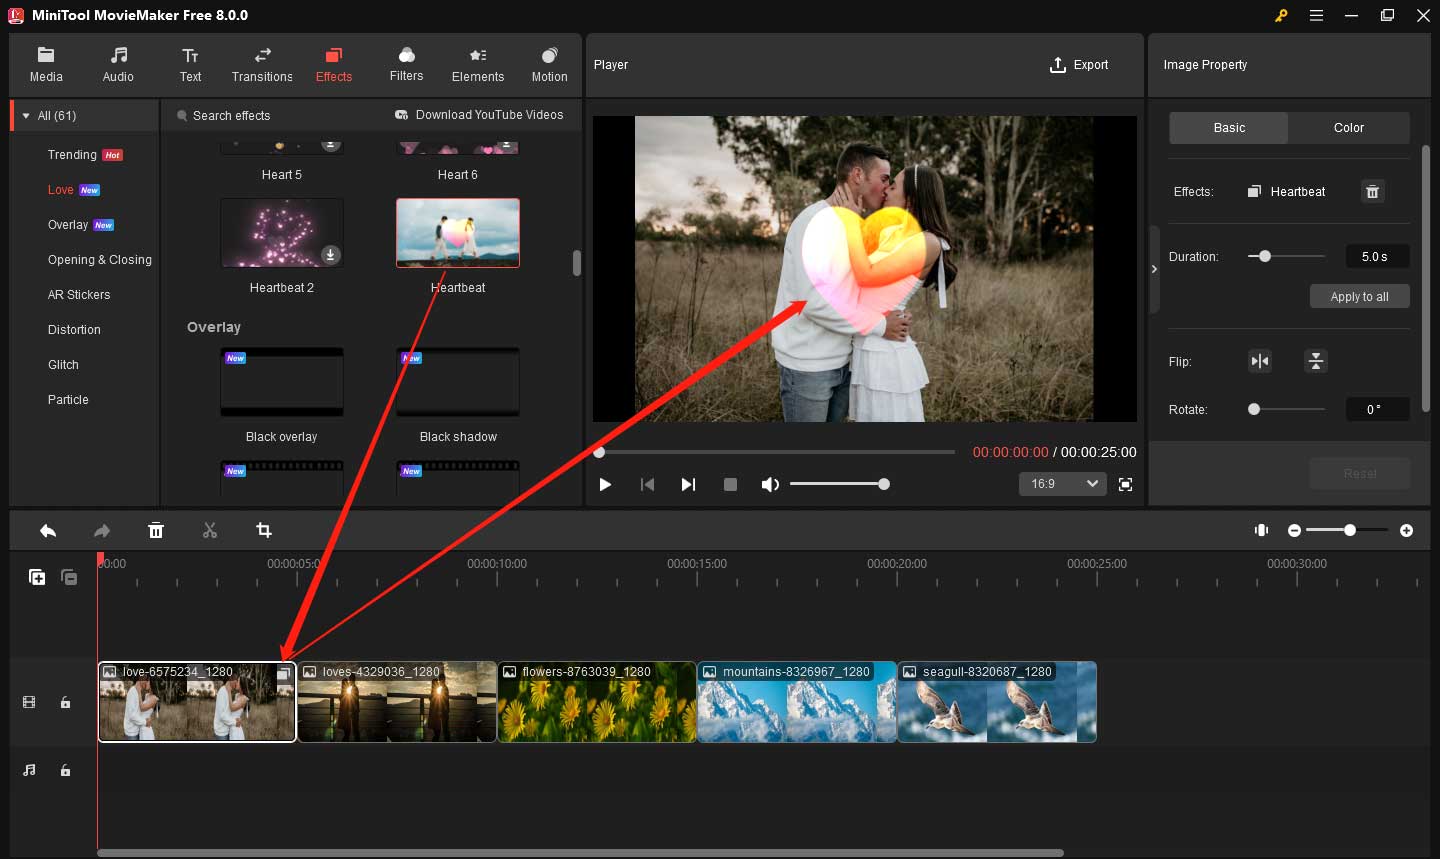This screenshot has width=1440, height=859.
Task: Select the Heartbeat effect thumbnail
Action: [x=458, y=233]
